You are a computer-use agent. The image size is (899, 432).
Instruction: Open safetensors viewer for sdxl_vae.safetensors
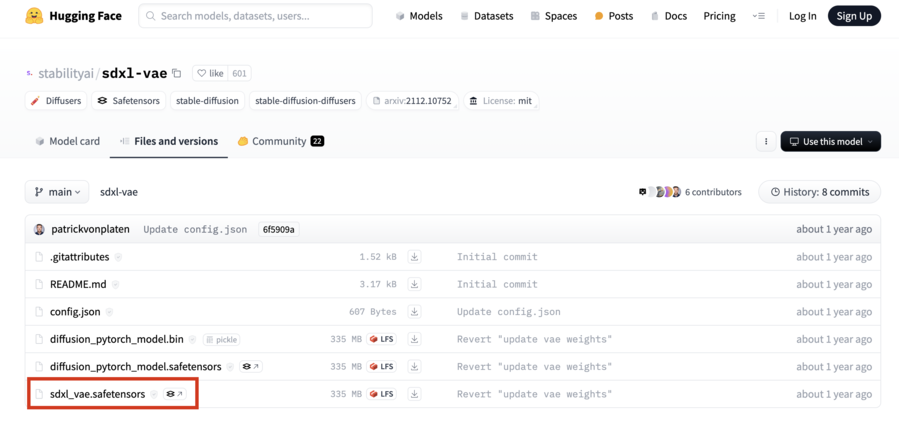click(175, 394)
